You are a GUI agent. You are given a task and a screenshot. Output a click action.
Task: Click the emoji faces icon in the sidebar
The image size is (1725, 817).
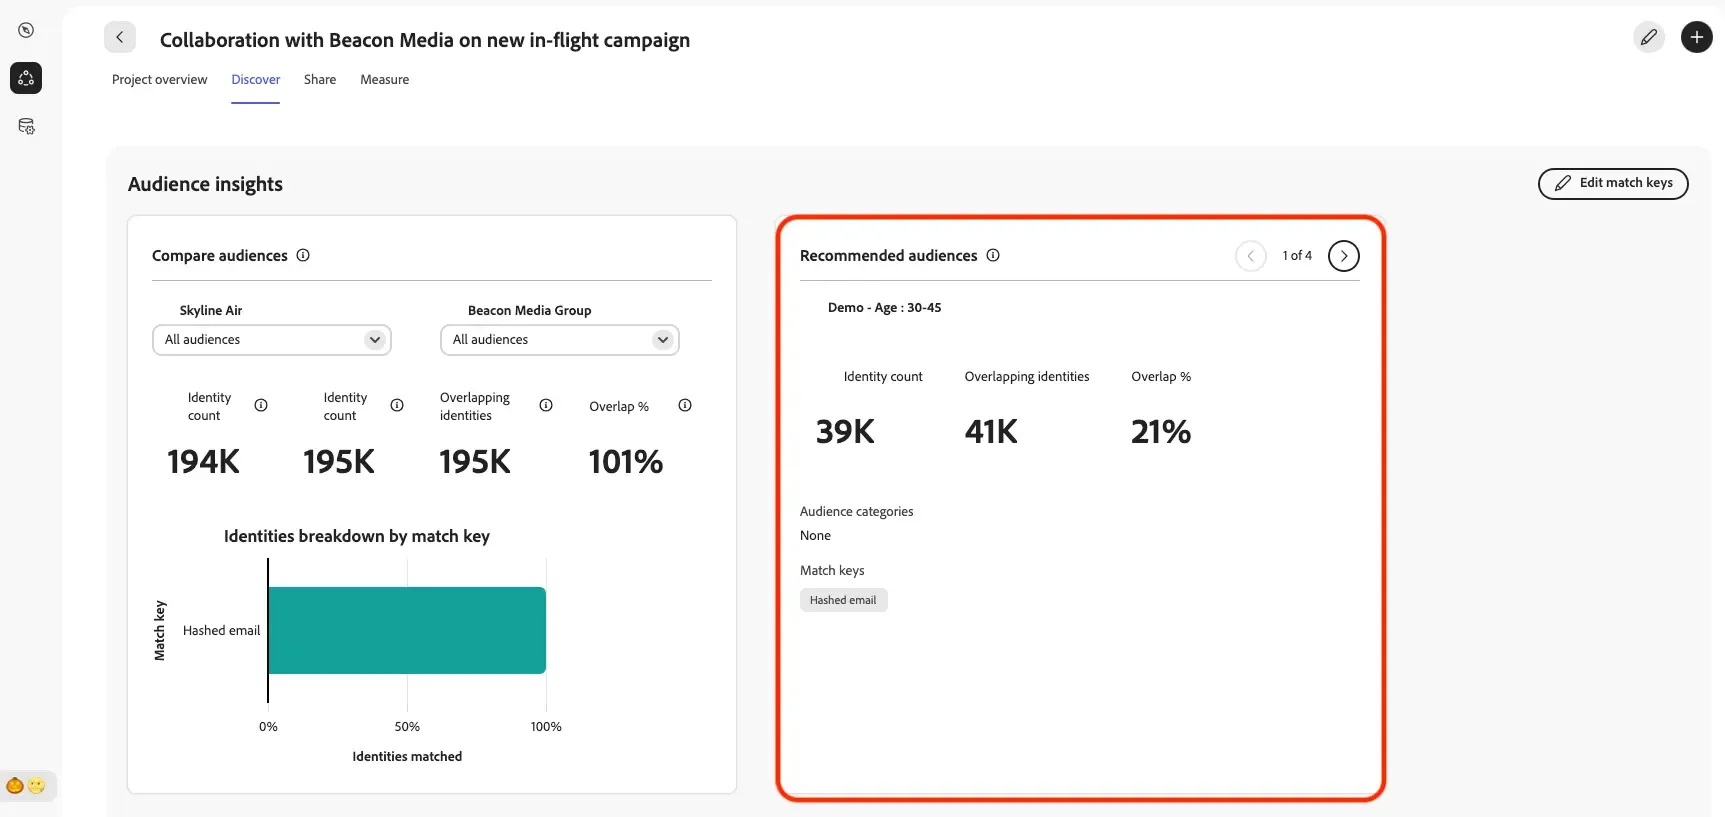26,786
